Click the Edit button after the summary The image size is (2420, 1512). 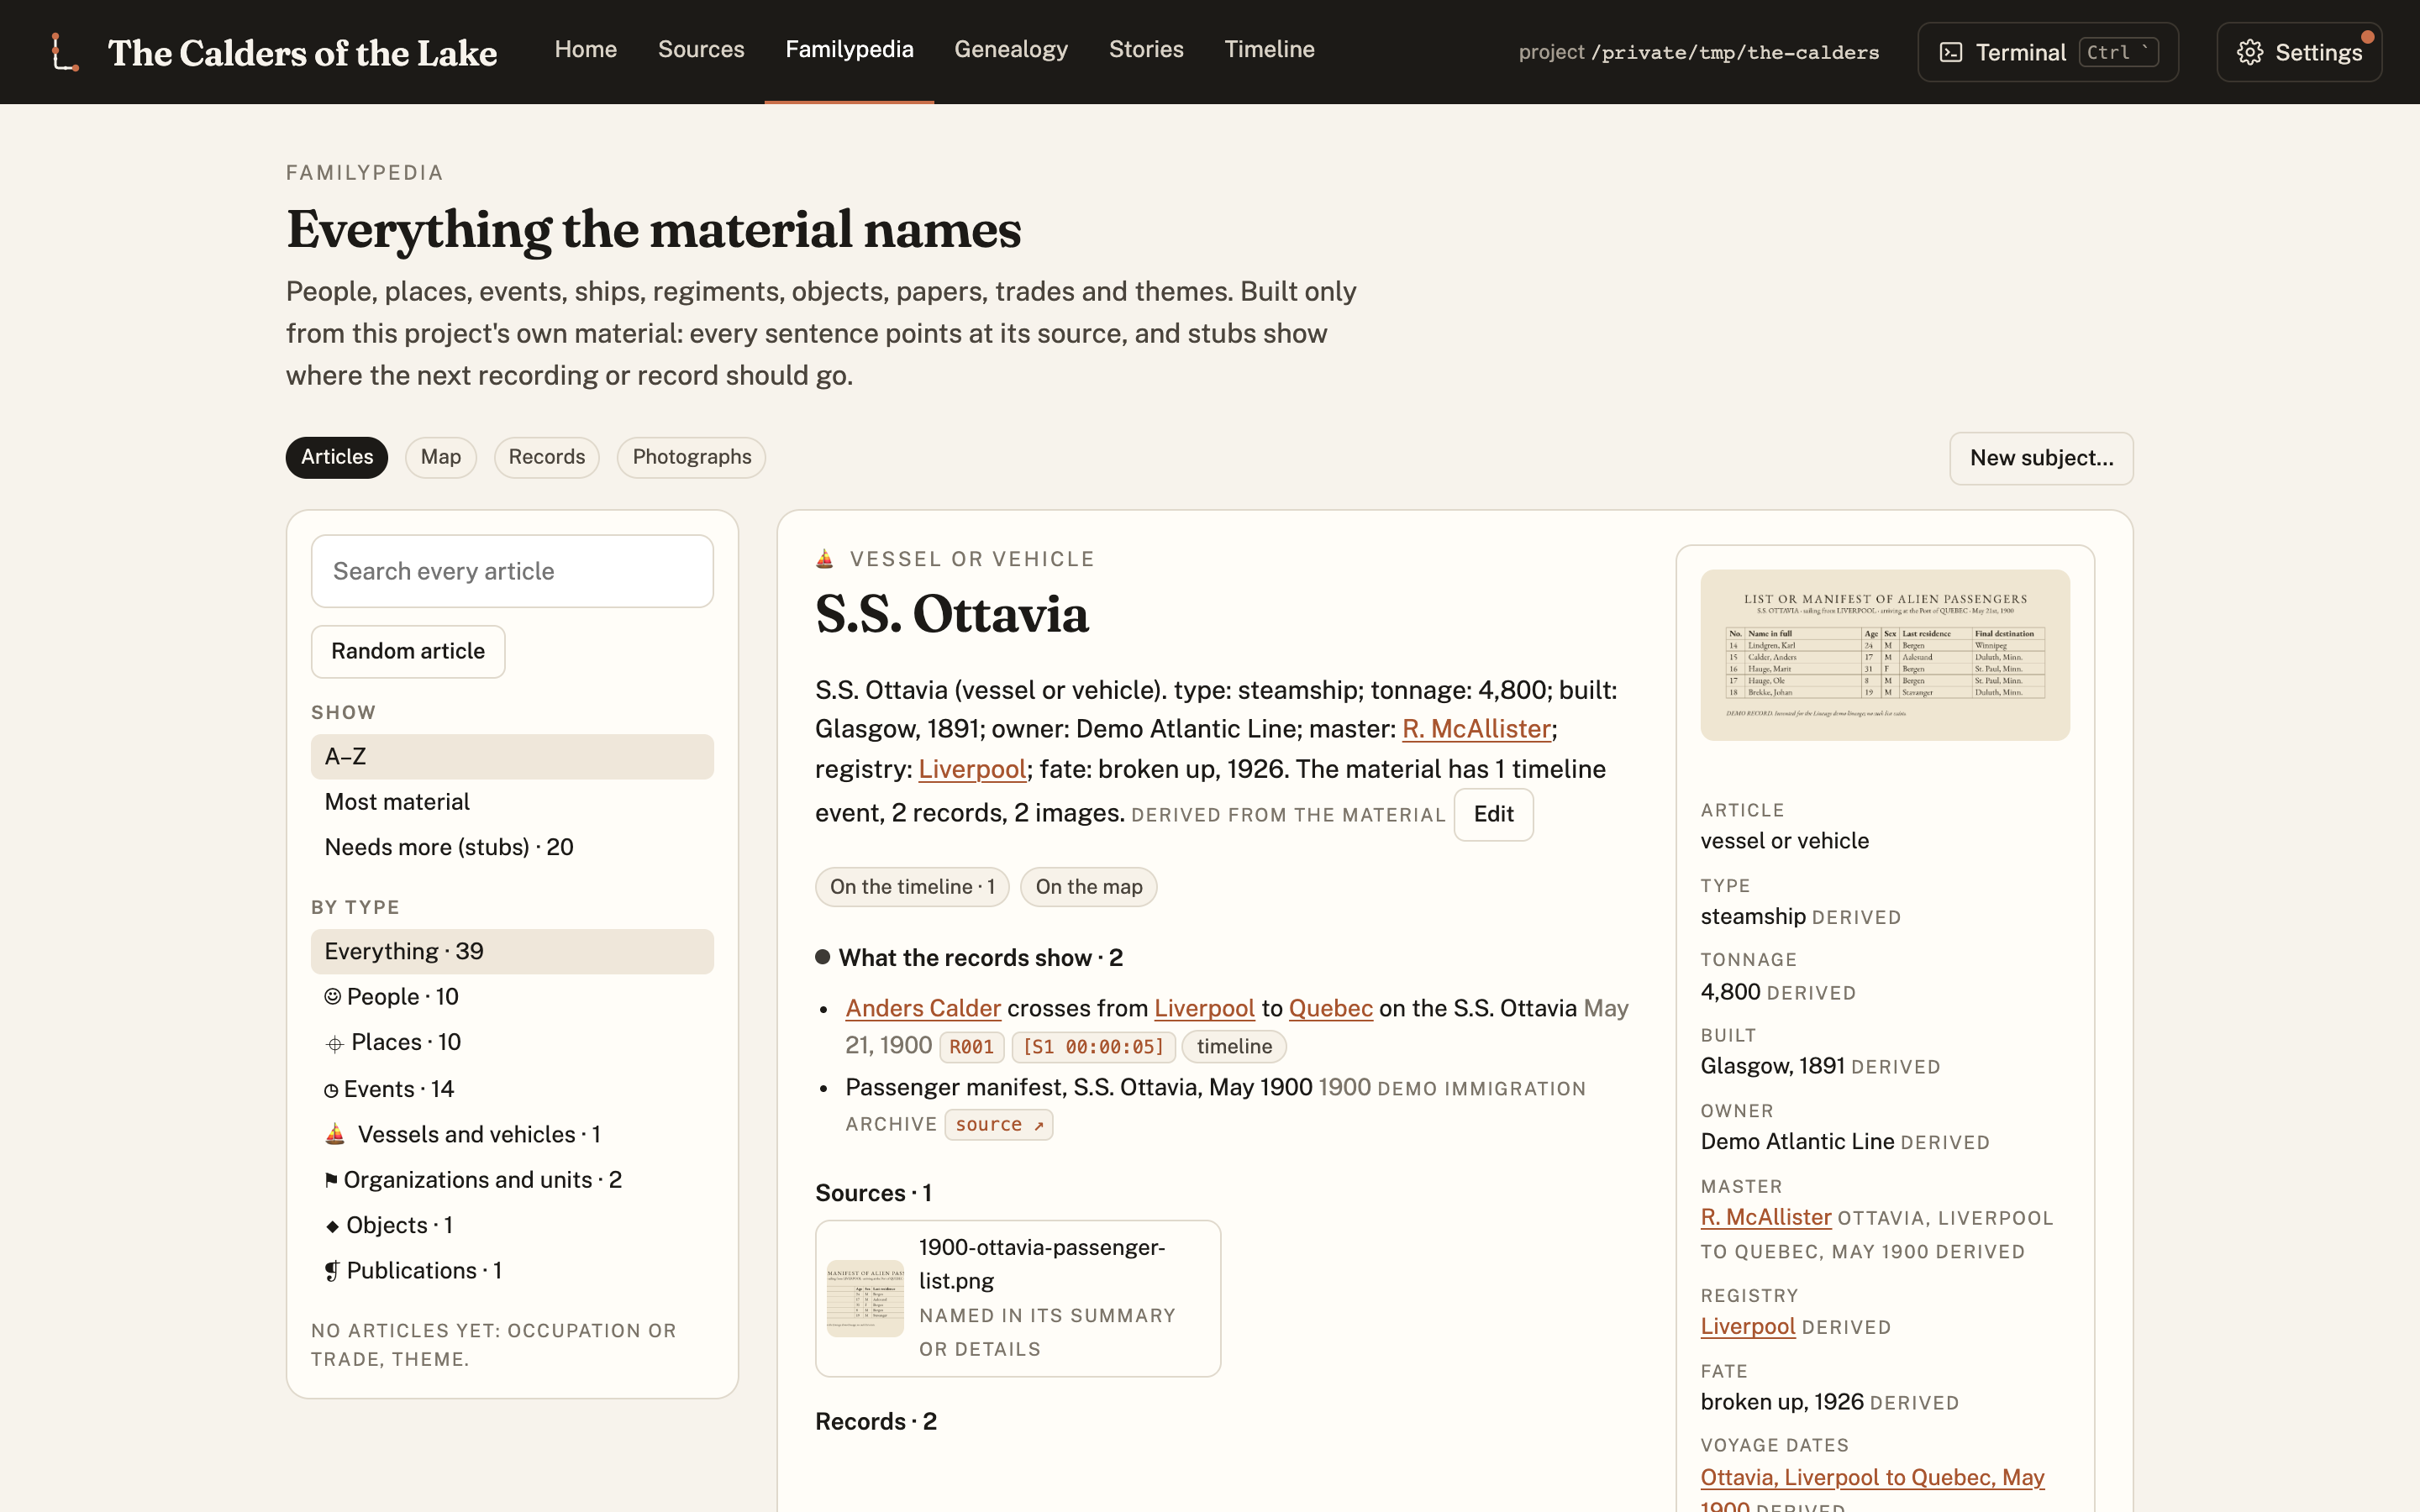1493,814
